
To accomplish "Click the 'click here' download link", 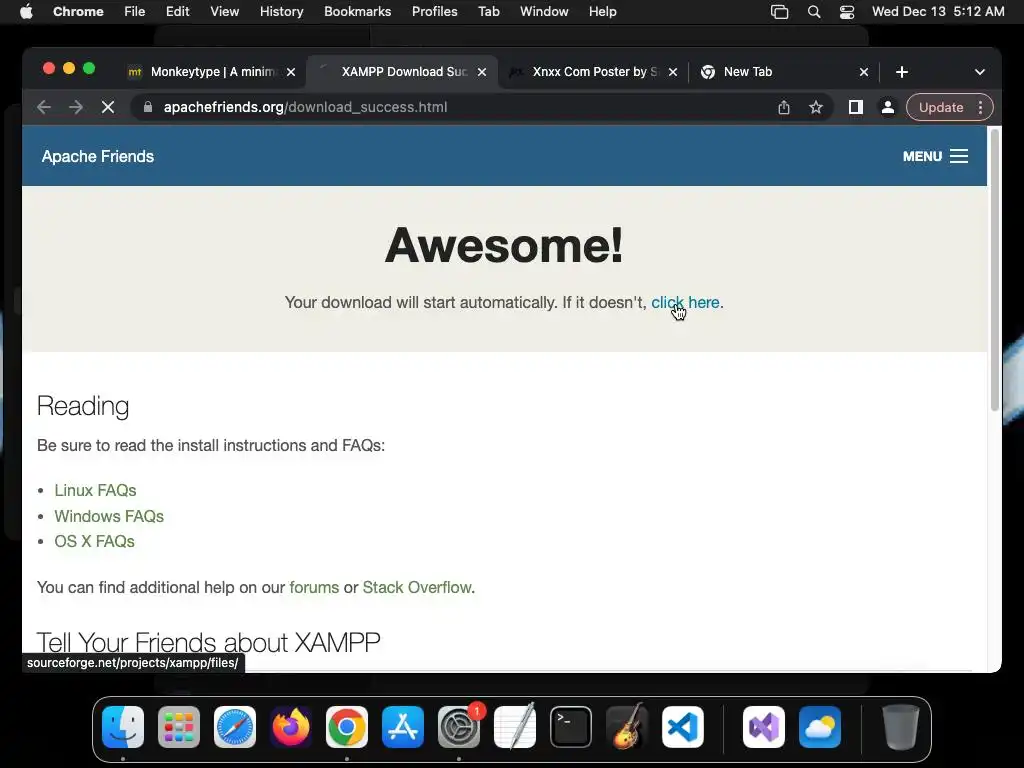I will click(x=685, y=302).
